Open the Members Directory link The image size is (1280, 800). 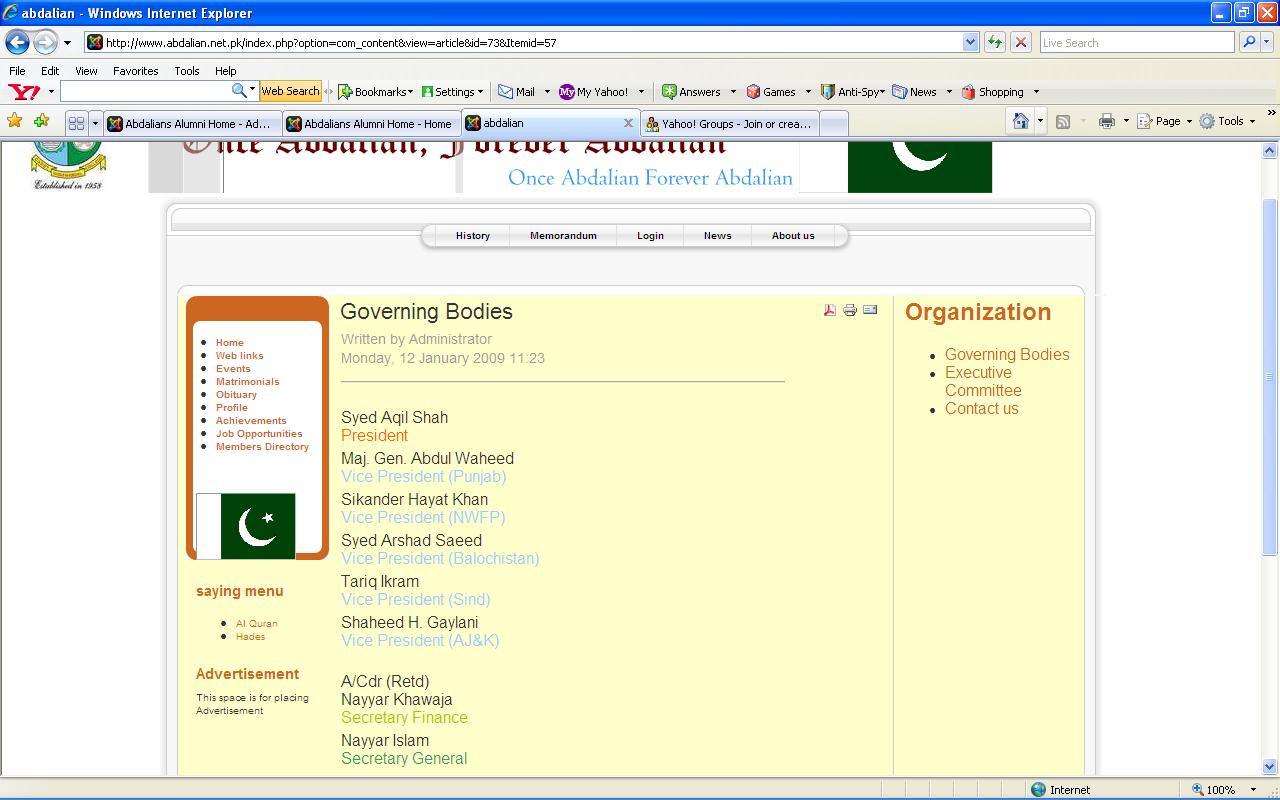click(262, 447)
